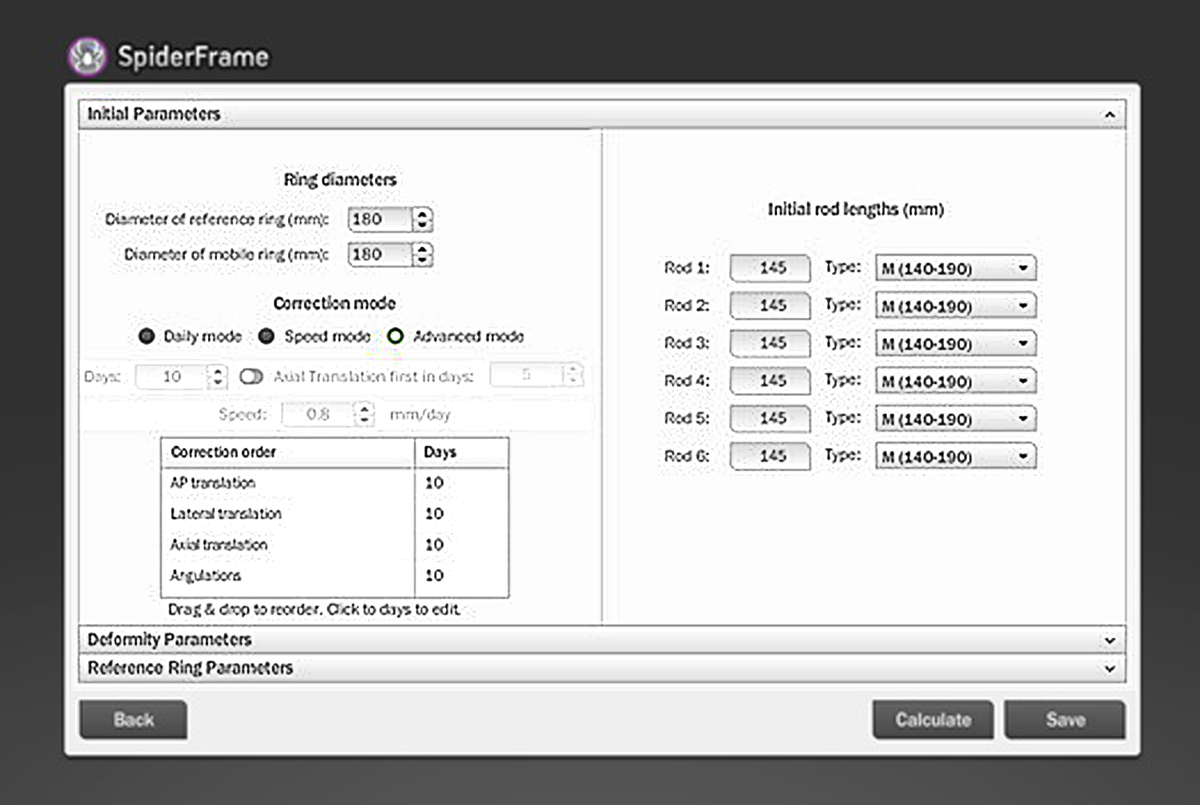Click the Deformity Parameters section title
Image resolution: width=1200 pixels, height=805 pixels.
pos(169,639)
